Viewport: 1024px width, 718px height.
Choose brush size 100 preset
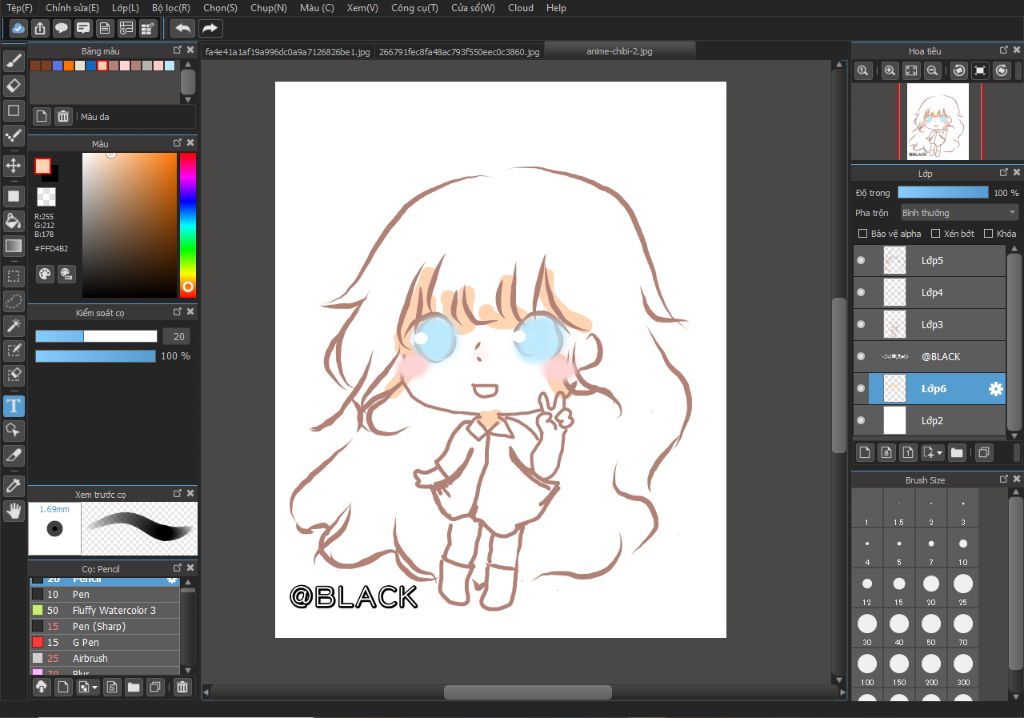(x=867, y=668)
